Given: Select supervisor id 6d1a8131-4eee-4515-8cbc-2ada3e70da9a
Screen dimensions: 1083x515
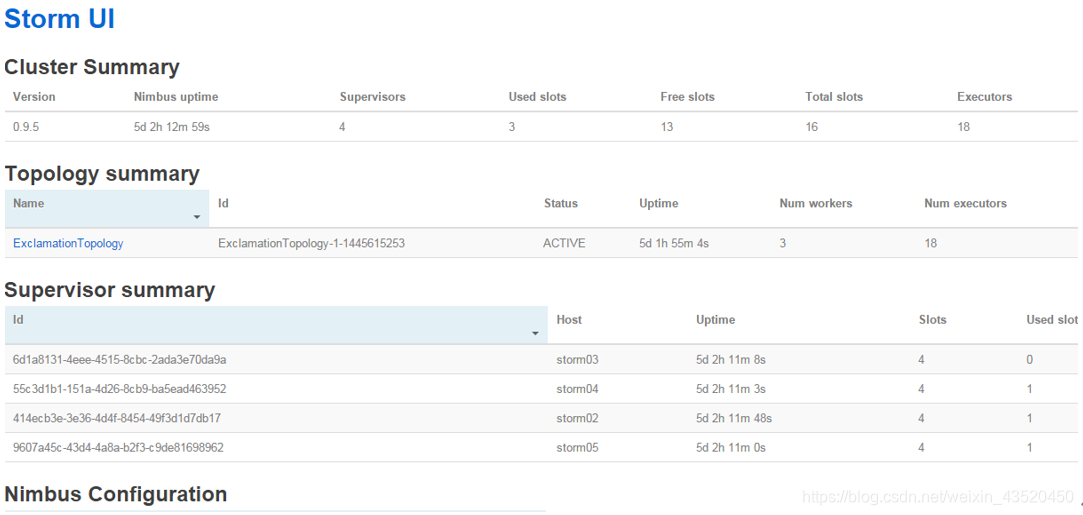Looking at the screenshot, I should 120,360.
